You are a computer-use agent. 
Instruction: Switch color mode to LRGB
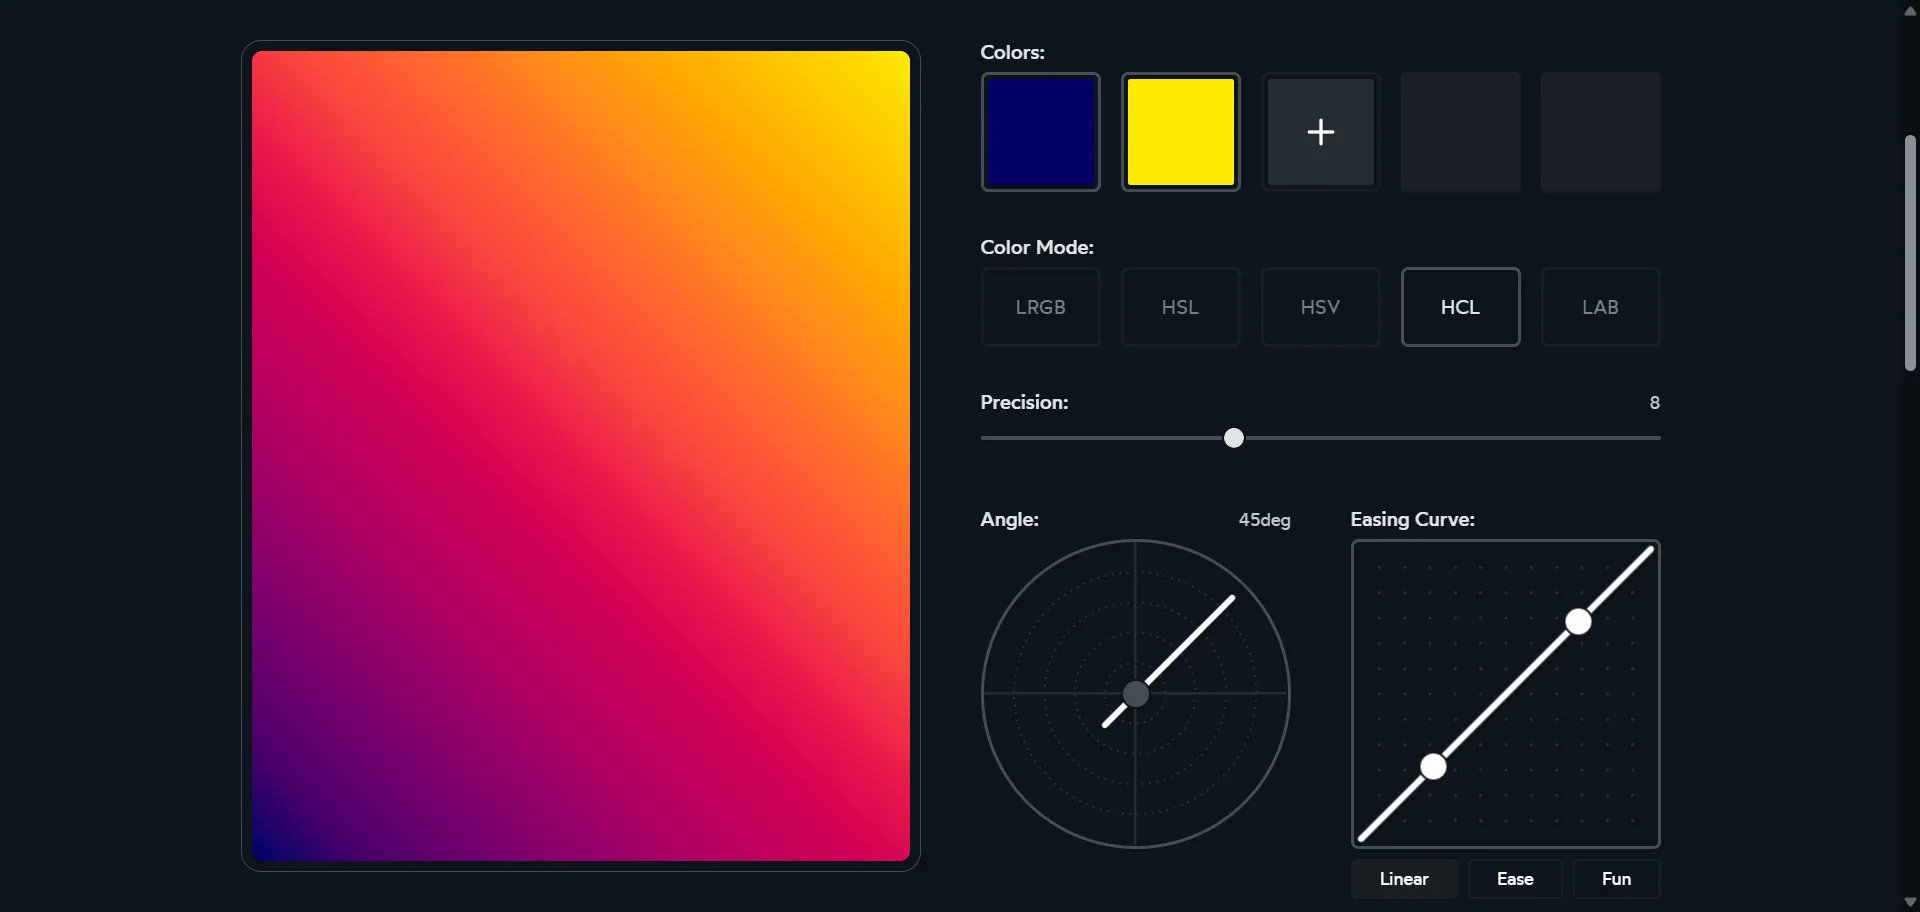point(1041,307)
